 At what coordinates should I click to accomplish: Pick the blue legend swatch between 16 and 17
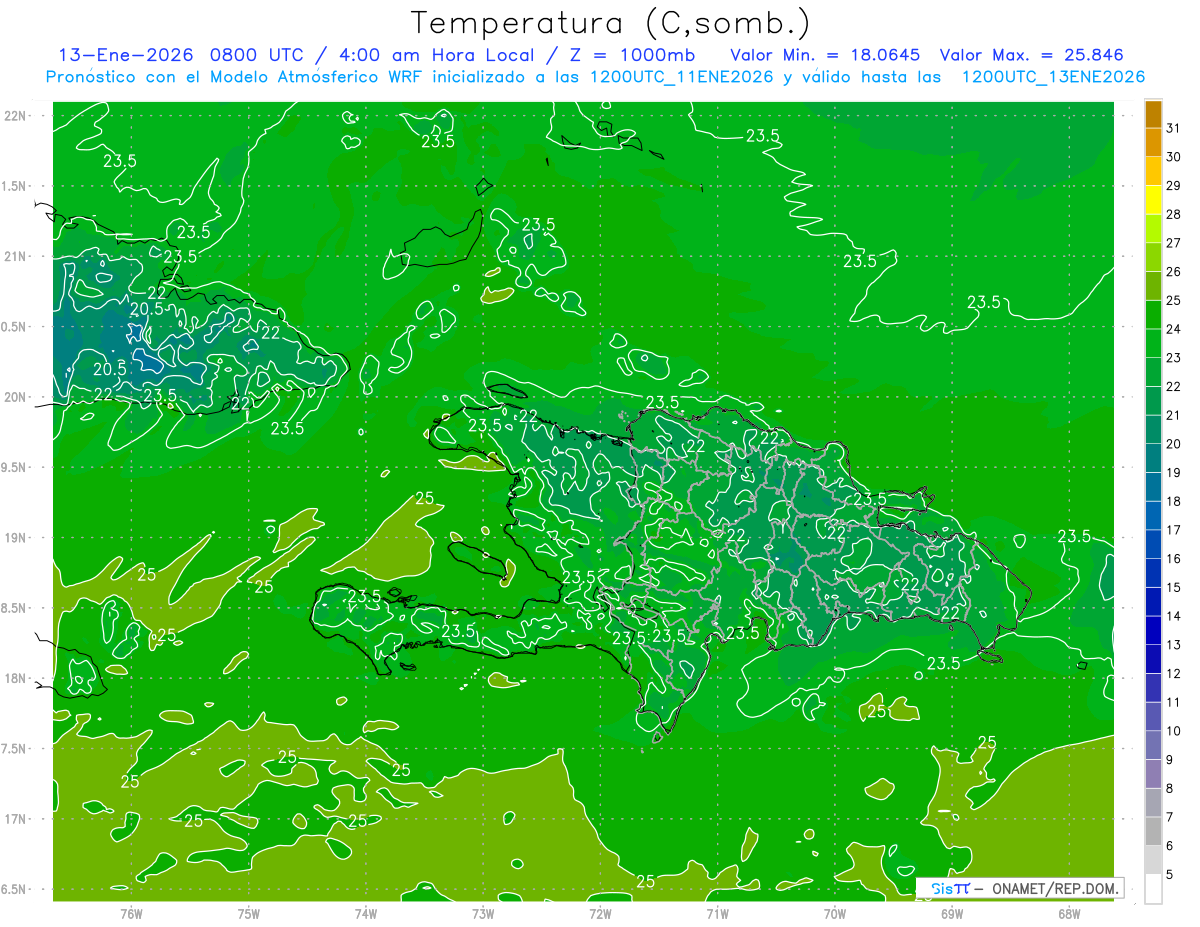[1153, 545]
